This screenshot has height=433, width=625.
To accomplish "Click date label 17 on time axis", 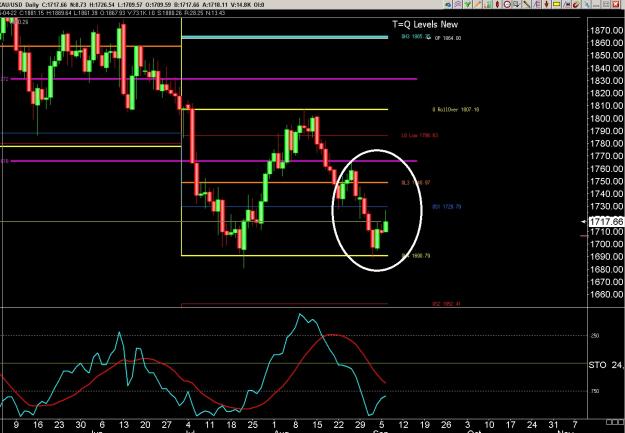I will (511, 425).
